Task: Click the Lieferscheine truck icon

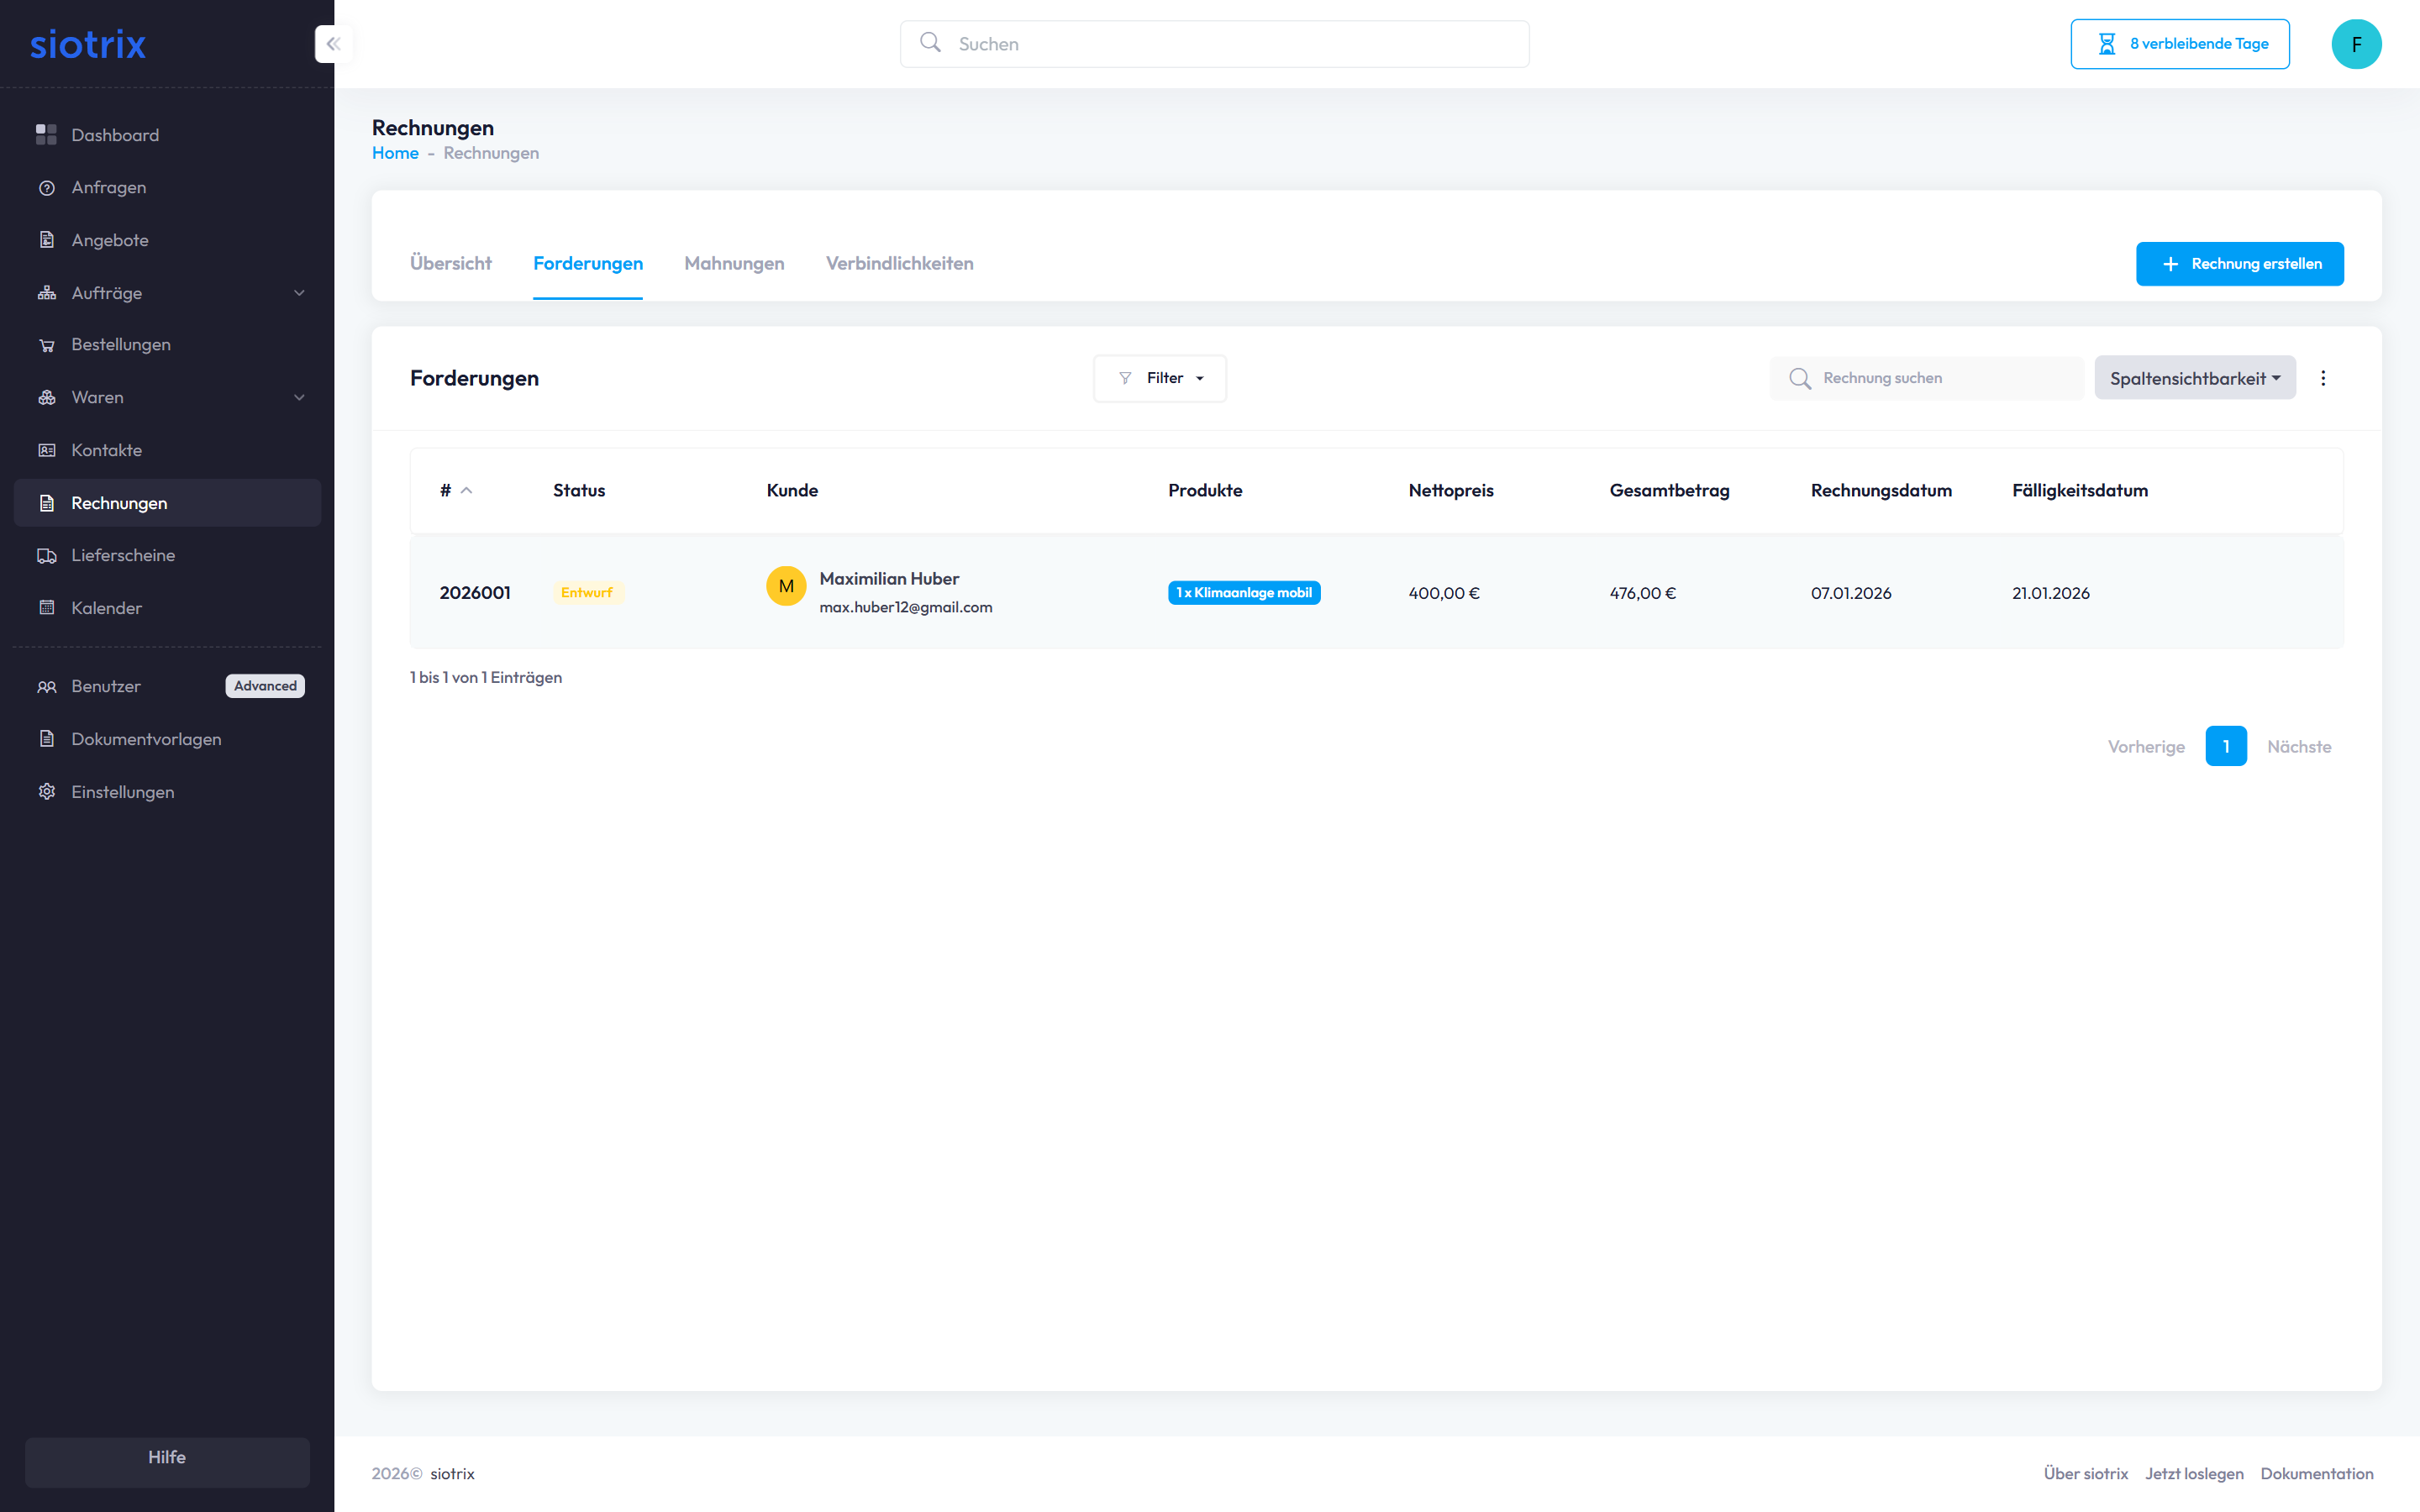Action: pyautogui.click(x=46, y=556)
